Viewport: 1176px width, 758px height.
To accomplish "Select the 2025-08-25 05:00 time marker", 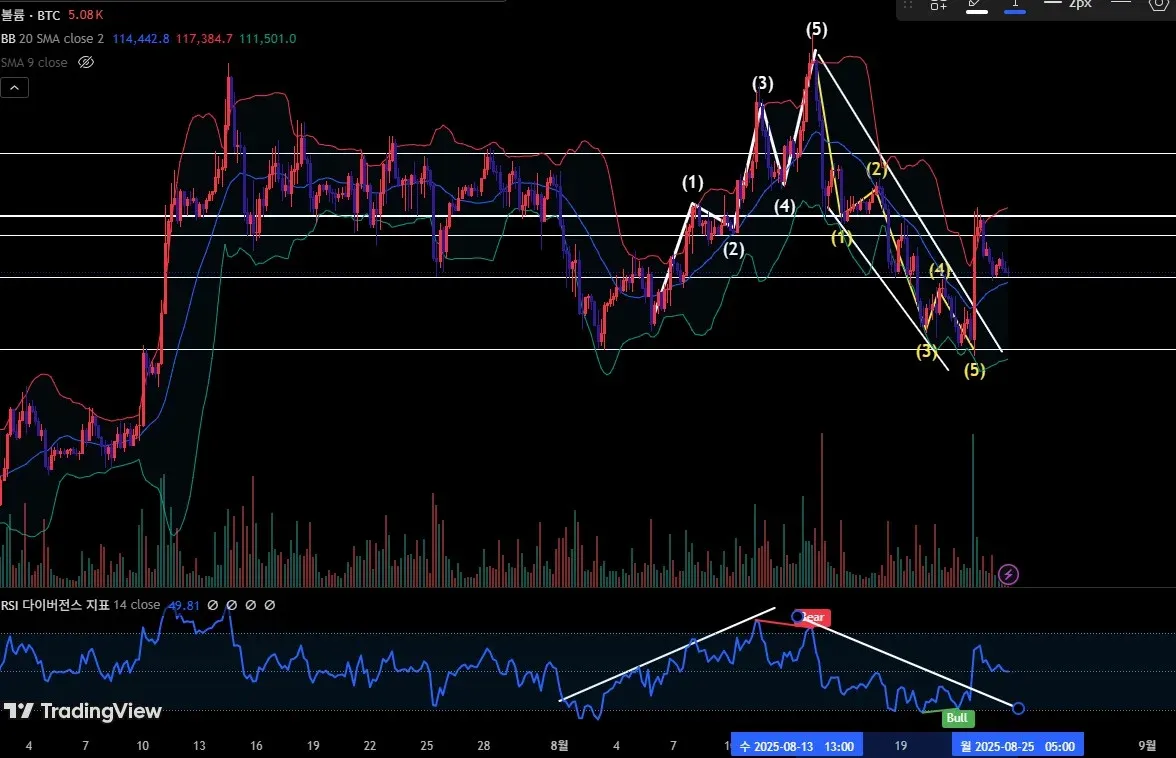I will (1018, 746).
